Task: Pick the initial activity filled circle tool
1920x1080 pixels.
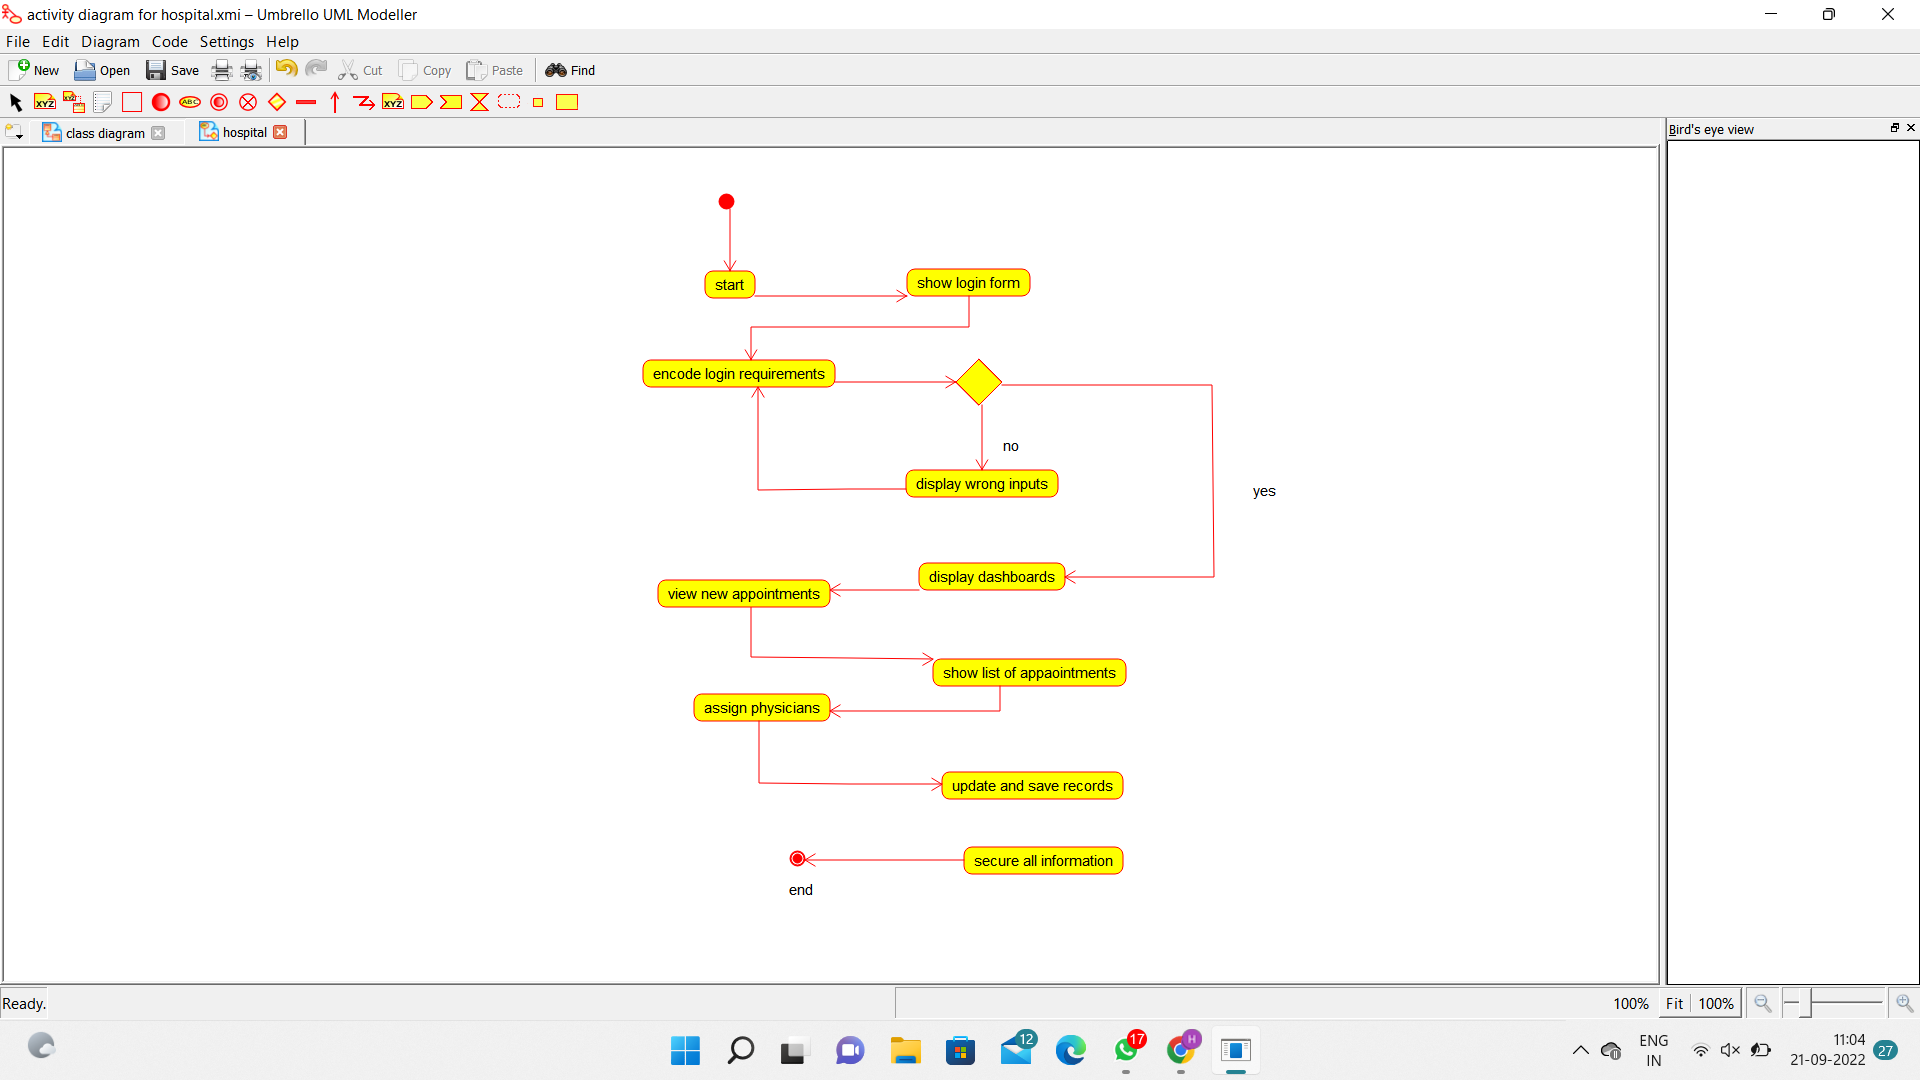Action: [161, 102]
